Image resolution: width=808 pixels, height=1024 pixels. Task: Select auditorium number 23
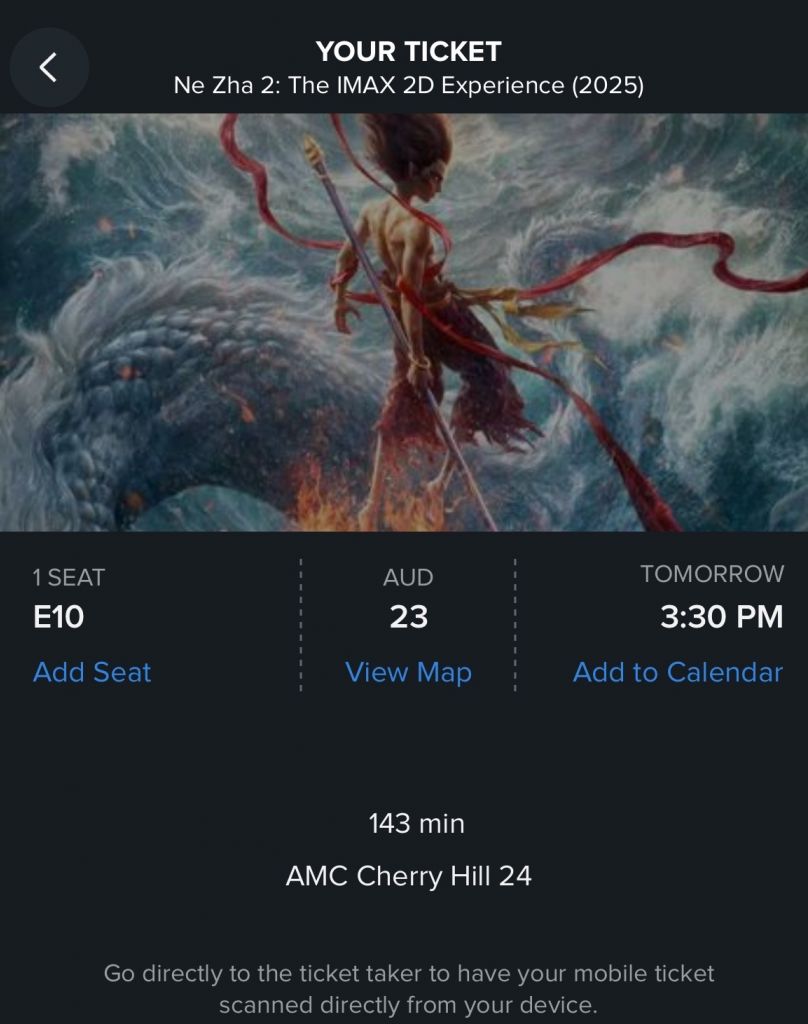point(408,616)
